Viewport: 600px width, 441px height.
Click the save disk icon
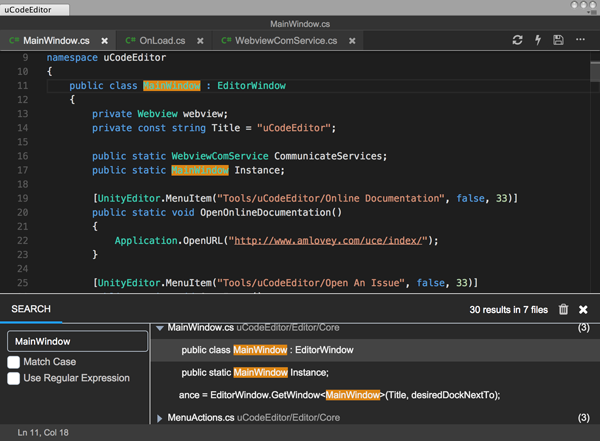click(558, 40)
